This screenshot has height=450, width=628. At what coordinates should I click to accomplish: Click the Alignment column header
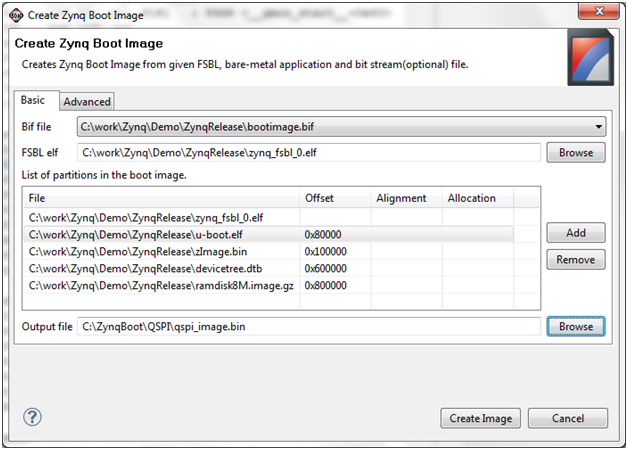(406, 198)
